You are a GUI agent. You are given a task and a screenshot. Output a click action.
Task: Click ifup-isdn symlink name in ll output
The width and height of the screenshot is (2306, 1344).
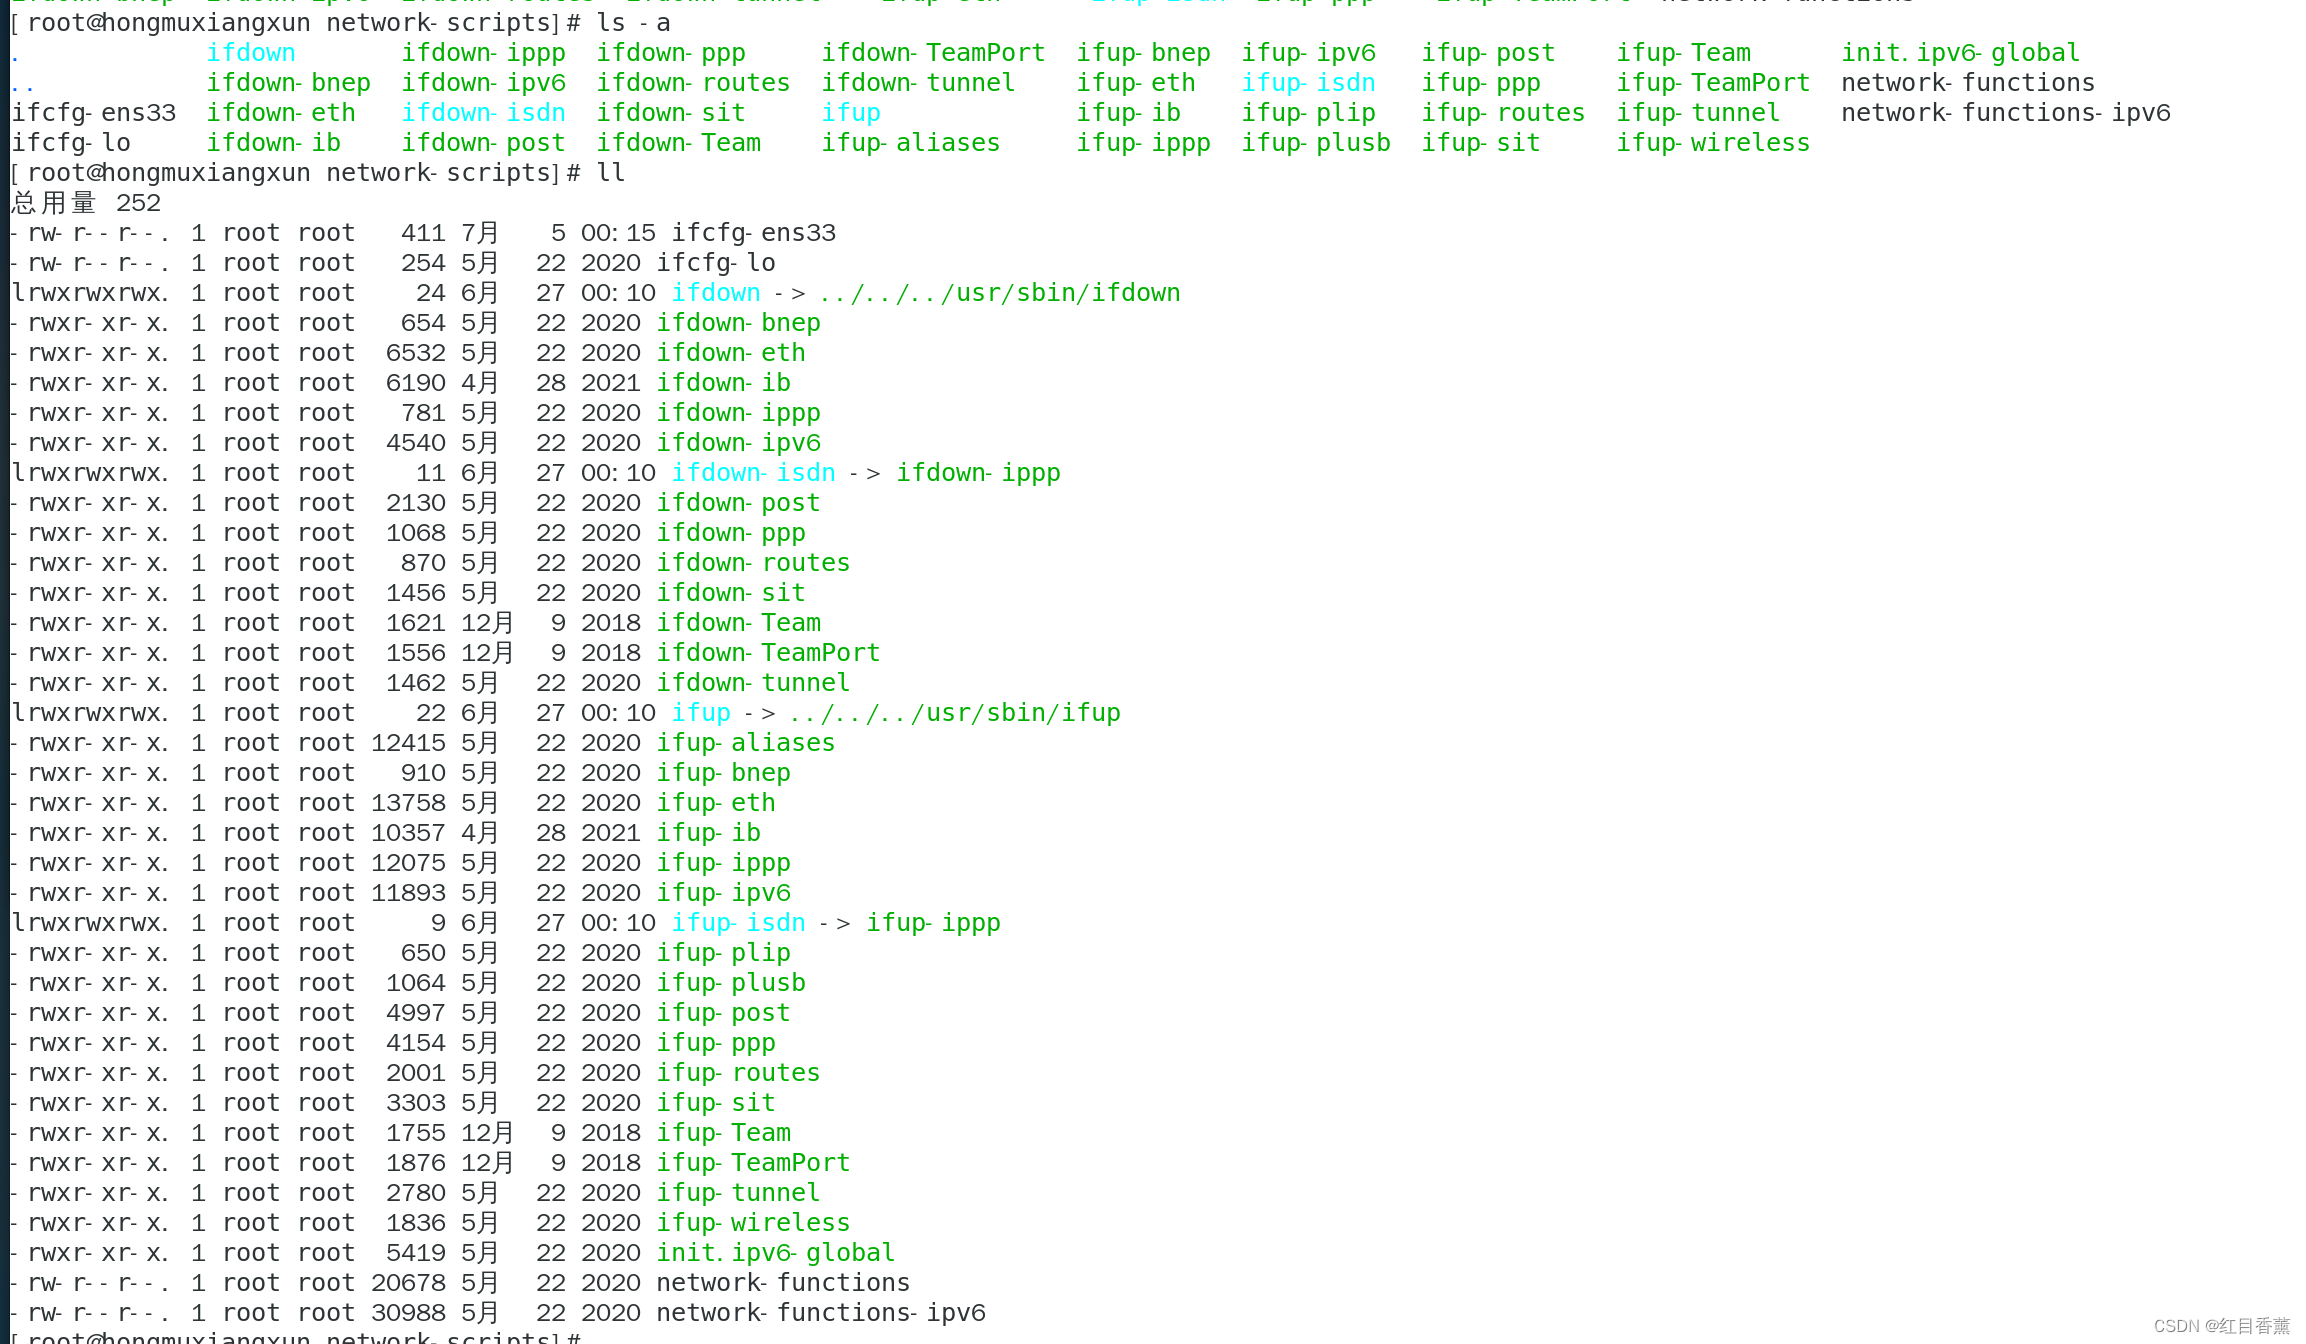[x=737, y=923]
